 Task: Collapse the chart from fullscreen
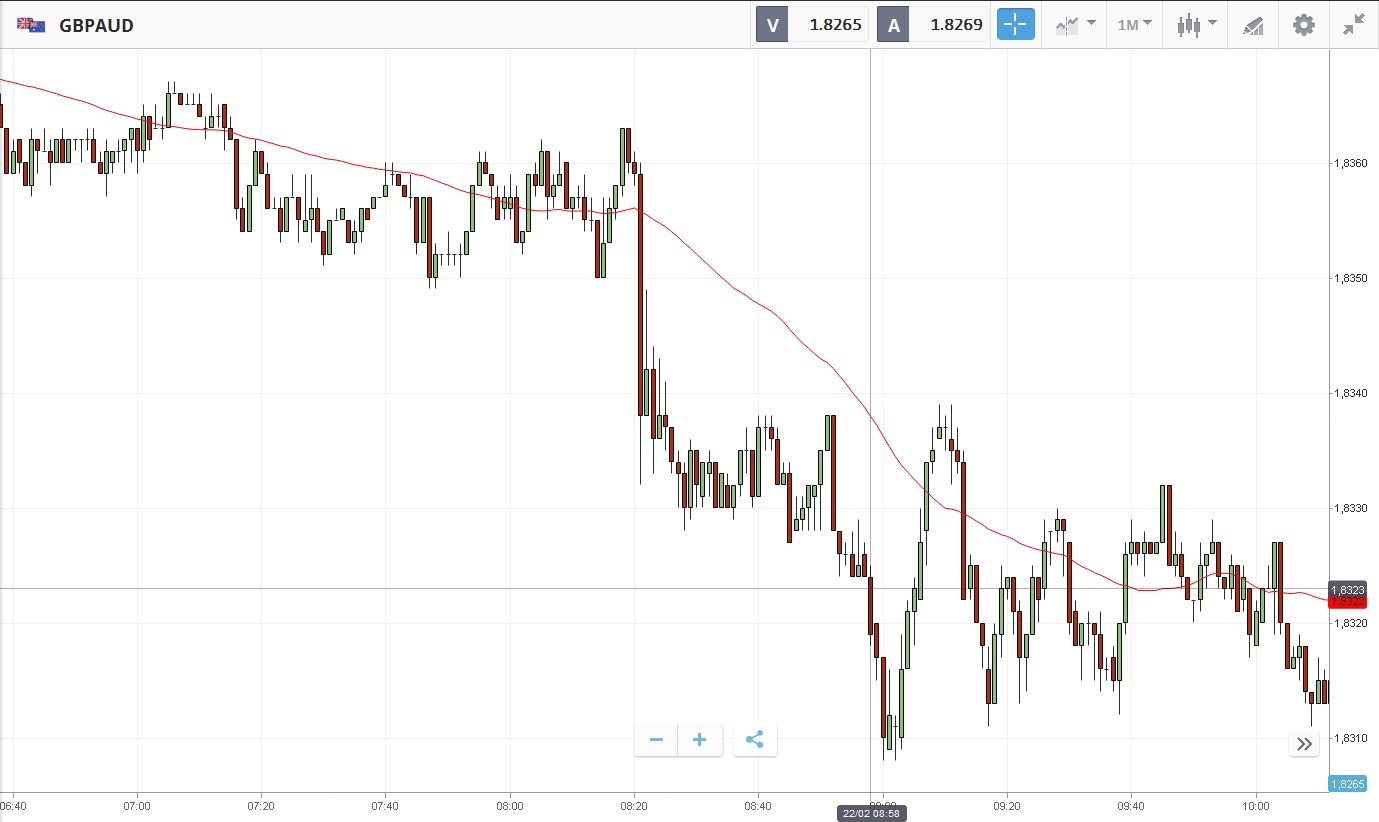[1354, 25]
